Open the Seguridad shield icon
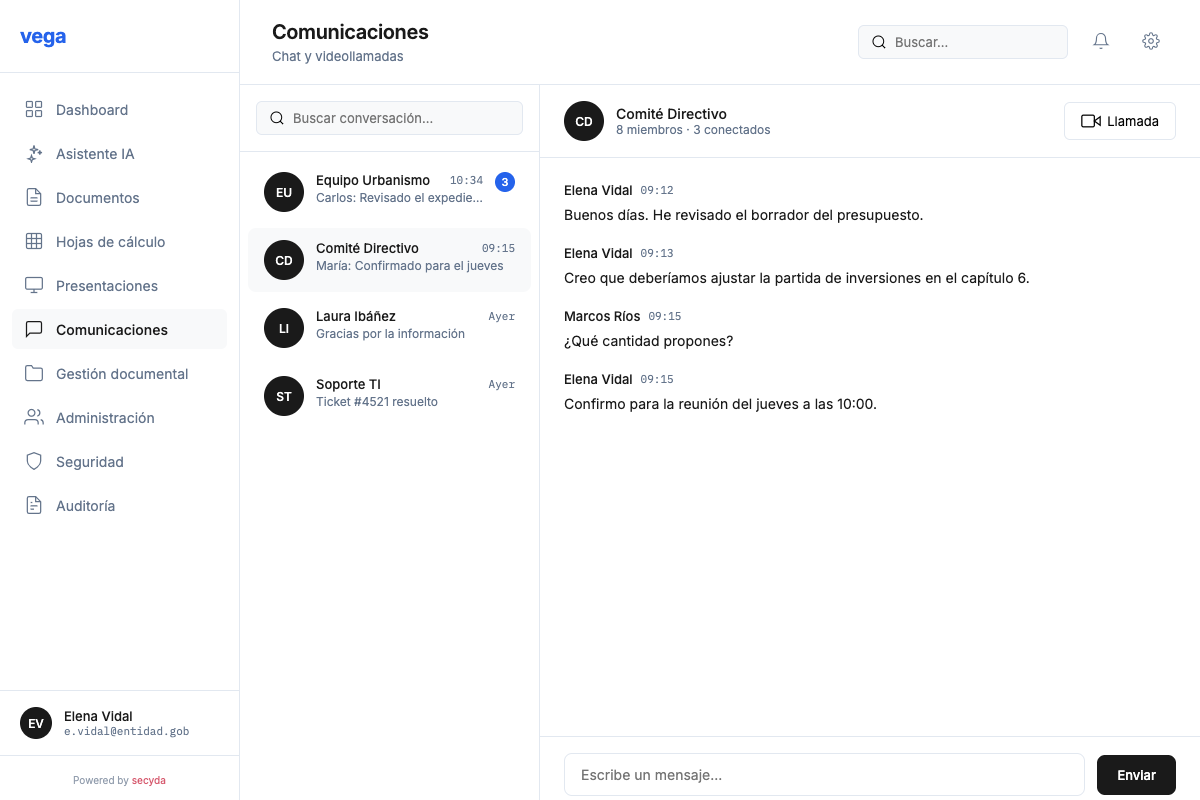The height and width of the screenshot is (800, 1200). [34, 462]
